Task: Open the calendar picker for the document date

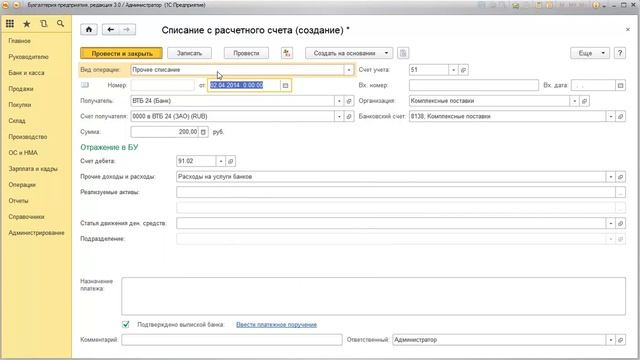Action: tap(285, 85)
